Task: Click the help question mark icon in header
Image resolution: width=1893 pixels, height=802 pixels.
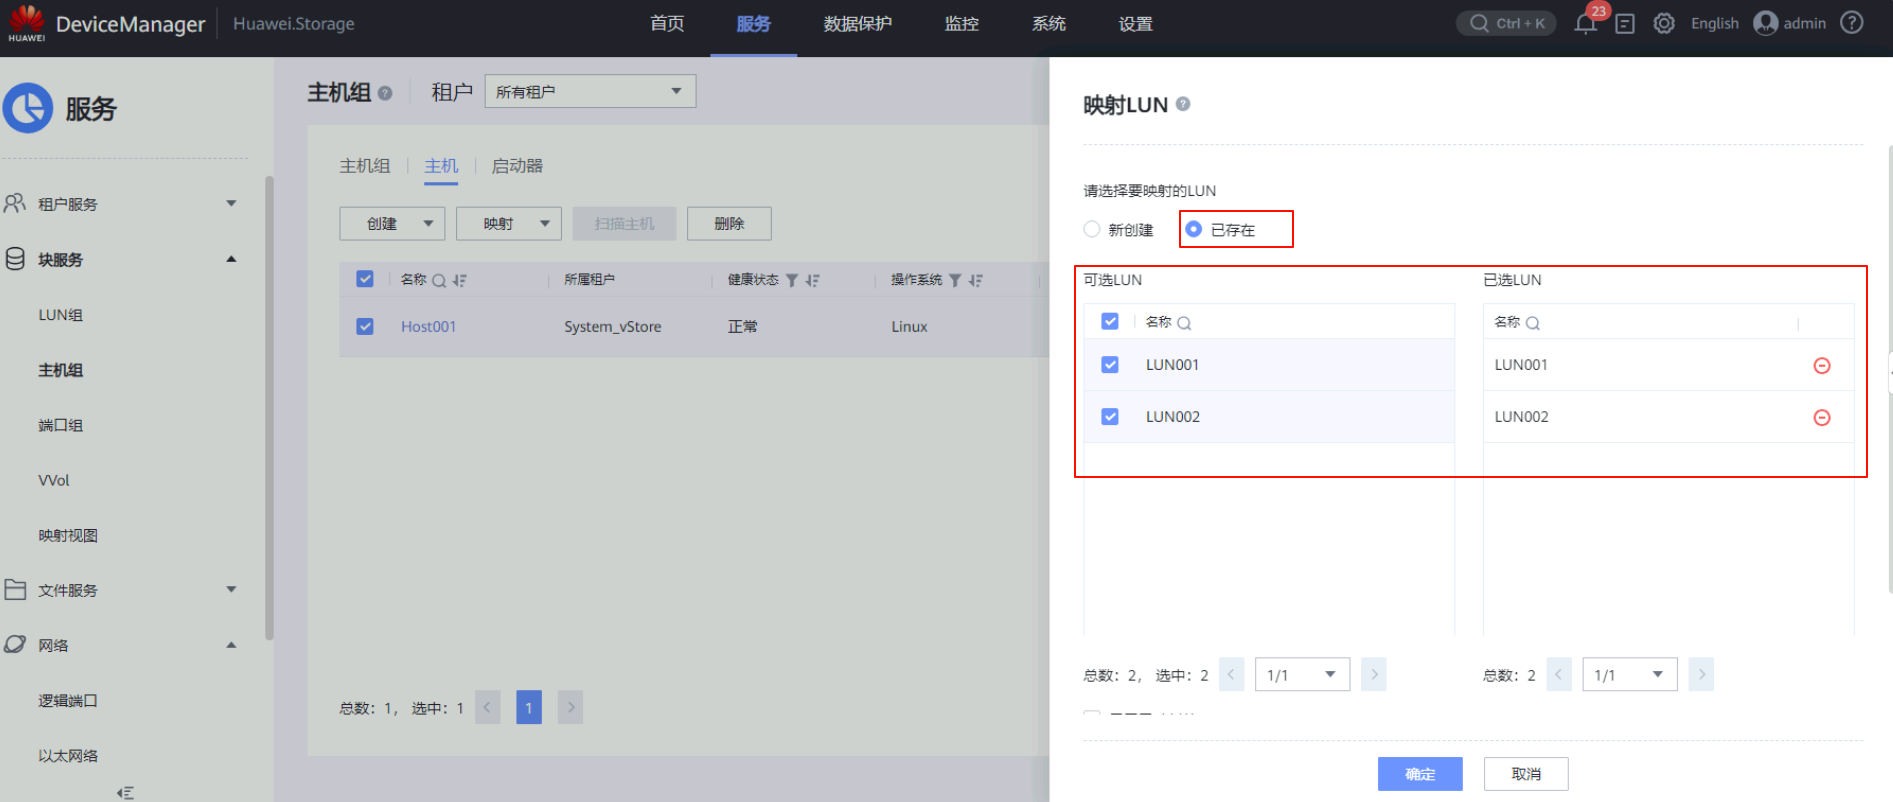Action: point(1852,23)
